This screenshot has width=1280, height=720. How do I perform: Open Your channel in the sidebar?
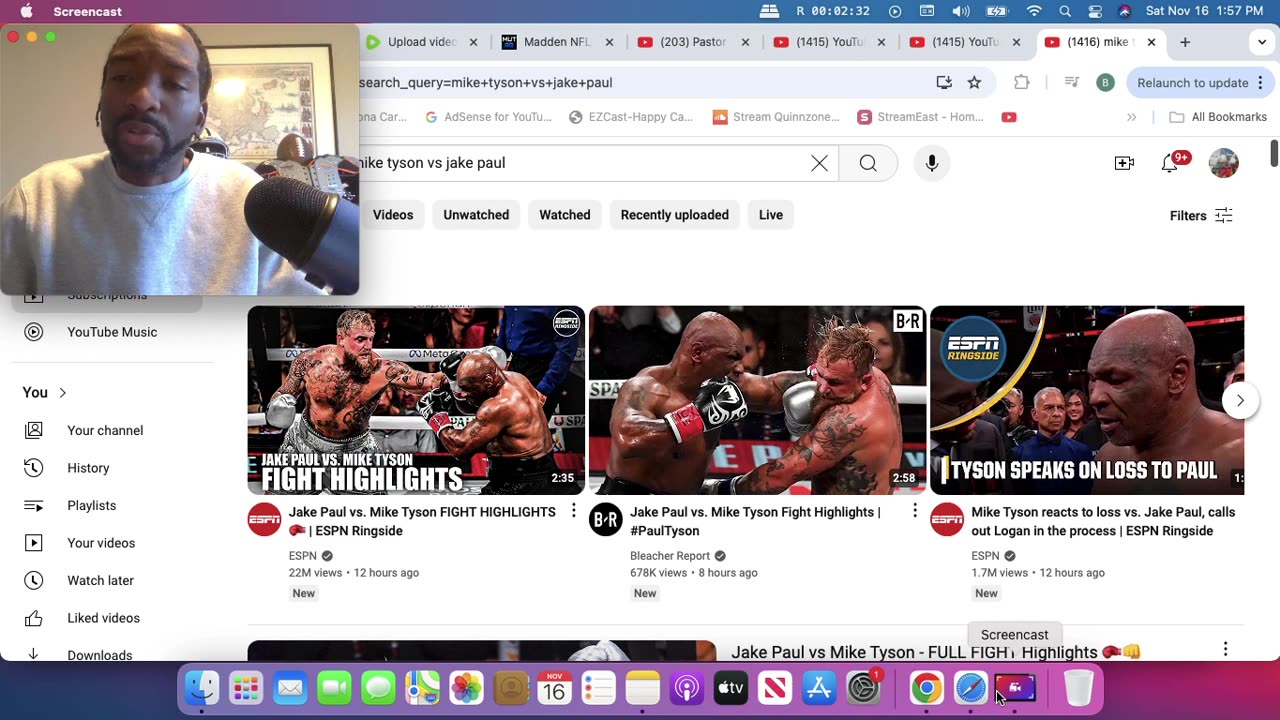point(107,430)
